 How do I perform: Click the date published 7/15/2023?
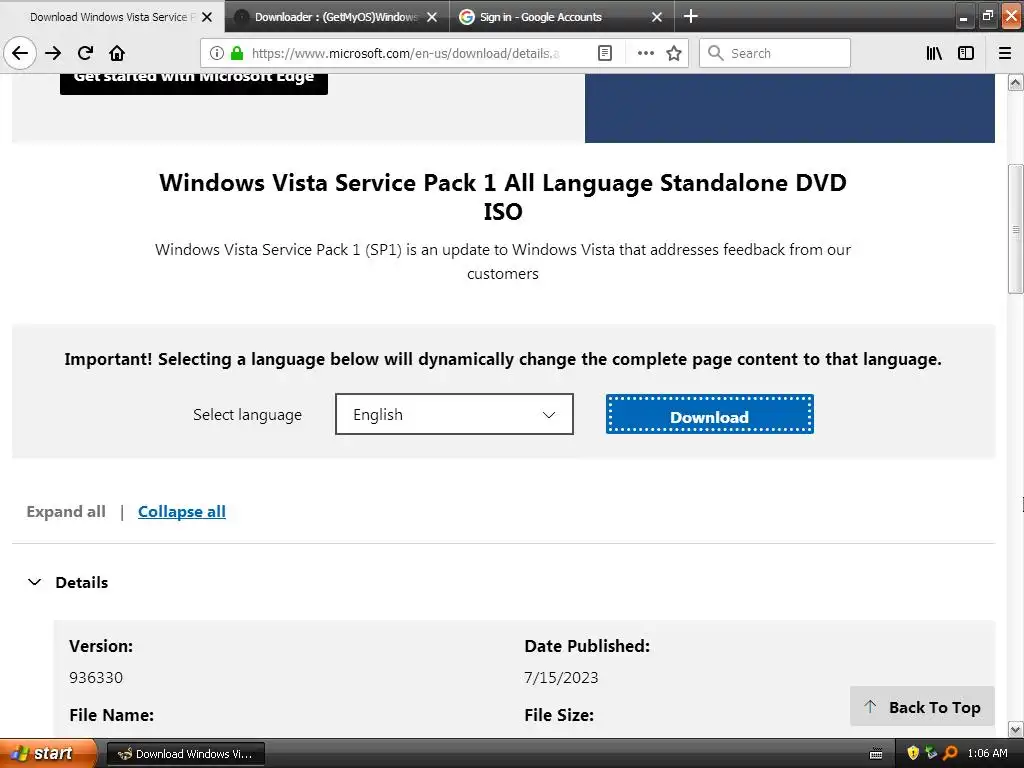click(x=561, y=677)
